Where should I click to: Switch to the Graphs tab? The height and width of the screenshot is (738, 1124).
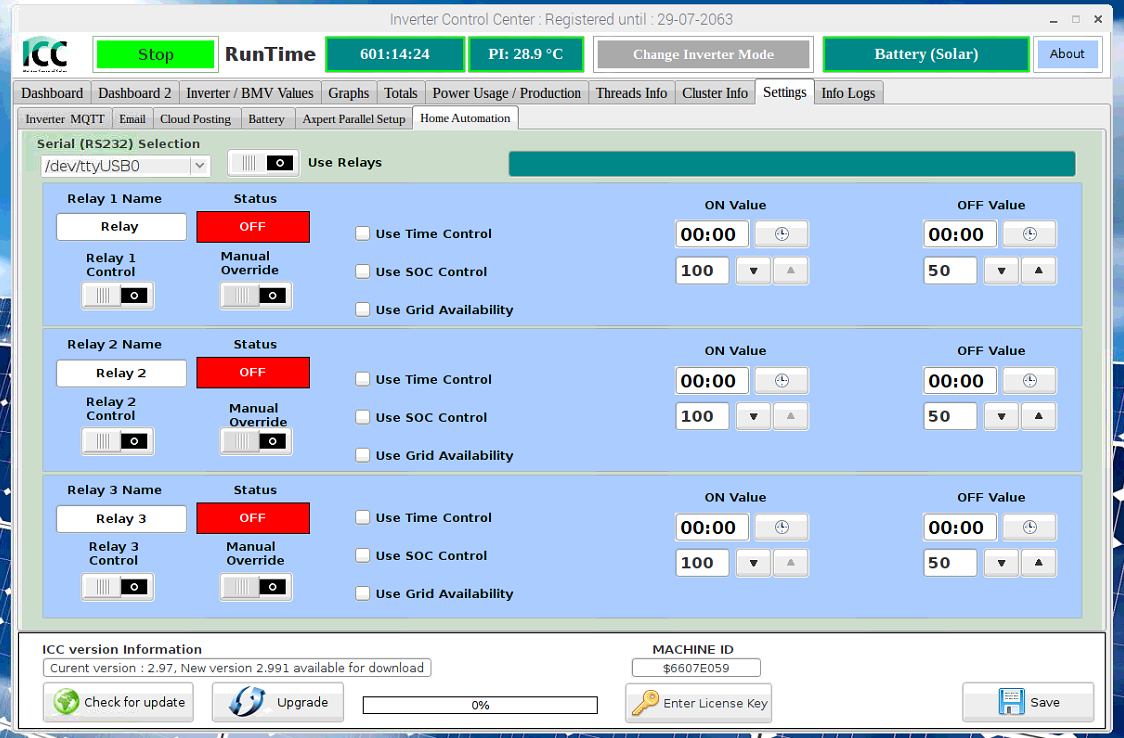pos(348,93)
